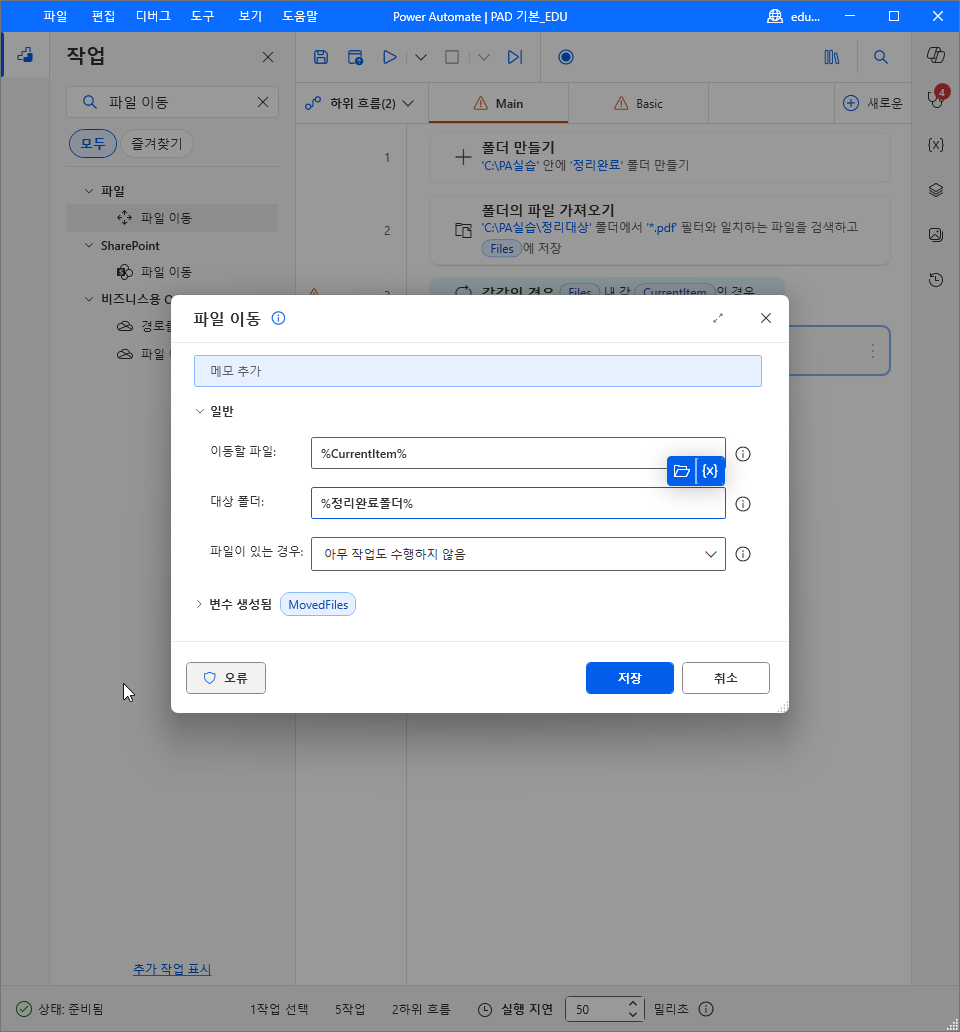Click the select variable {x} icon in popup
Screen dimensions: 960x1032
tap(710, 471)
